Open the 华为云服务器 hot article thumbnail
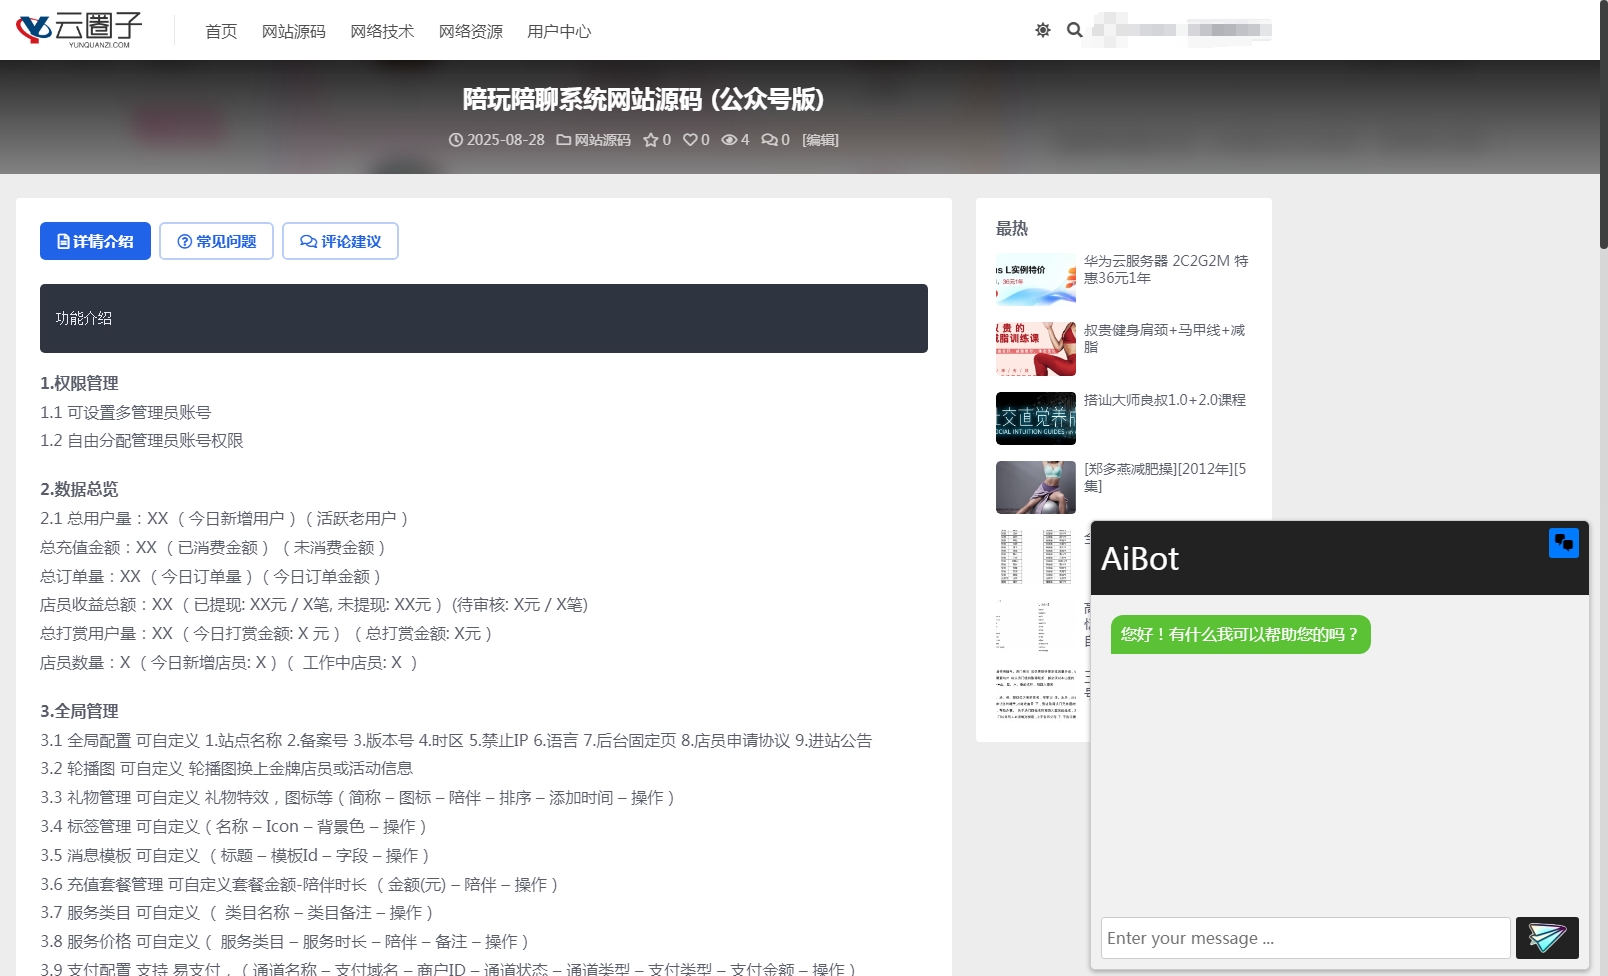Image resolution: width=1608 pixels, height=976 pixels. (x=1035, y=279)
